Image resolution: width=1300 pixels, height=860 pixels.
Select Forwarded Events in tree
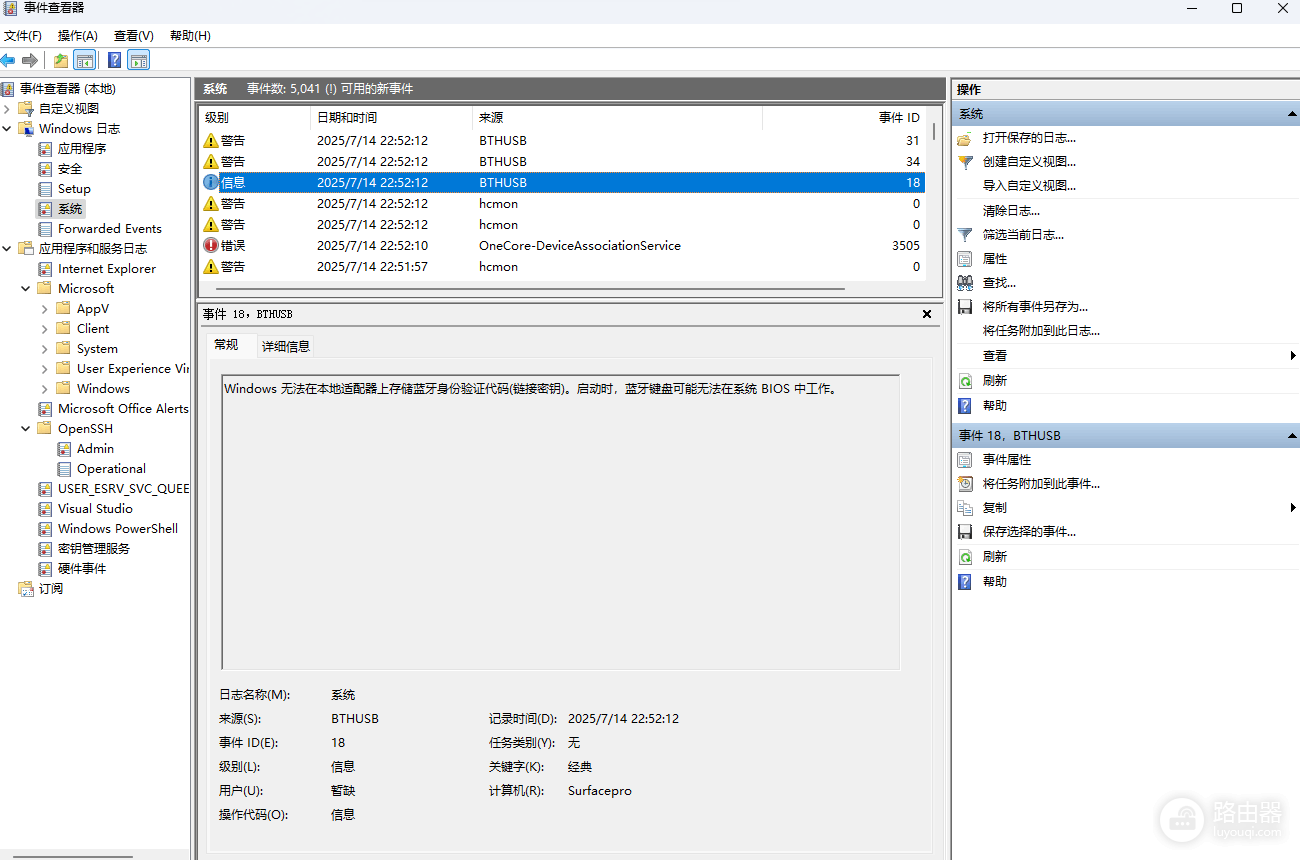click(110, 229)
